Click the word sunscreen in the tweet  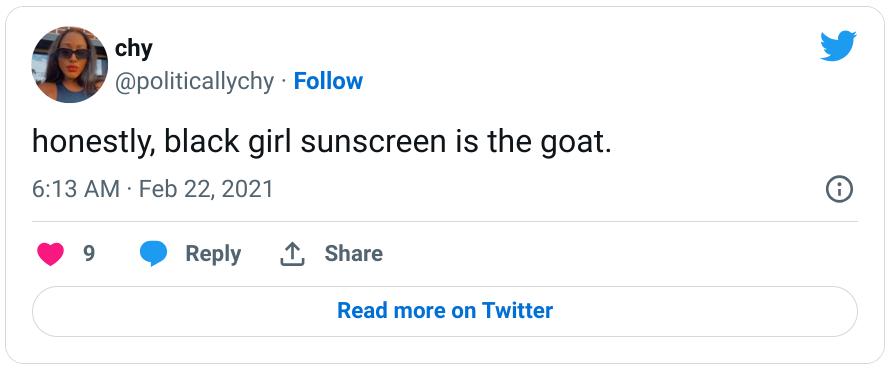coord(373,143)
